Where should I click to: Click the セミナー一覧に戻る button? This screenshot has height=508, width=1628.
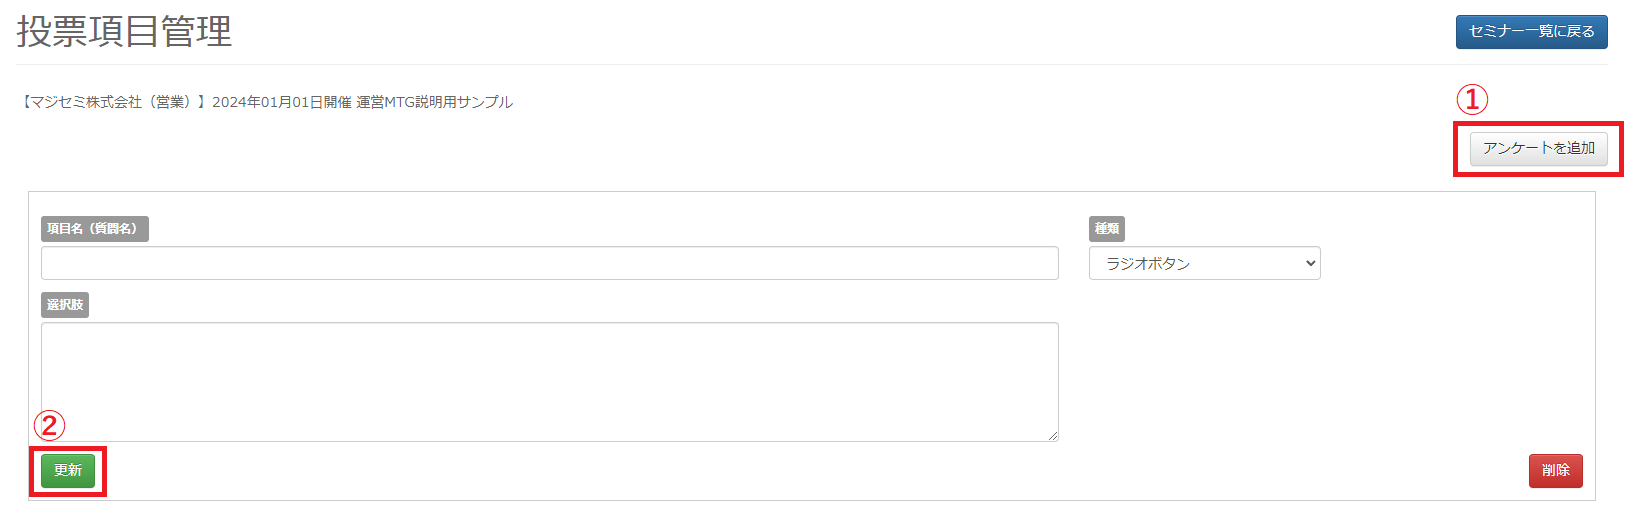(x=1531, y=32)
